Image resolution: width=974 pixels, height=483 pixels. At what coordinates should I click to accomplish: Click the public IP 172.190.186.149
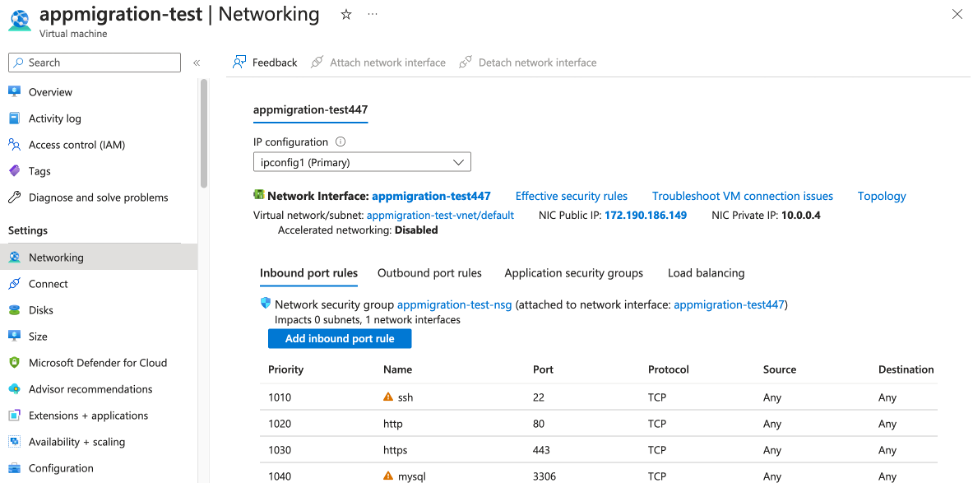(x=645, y=215)
